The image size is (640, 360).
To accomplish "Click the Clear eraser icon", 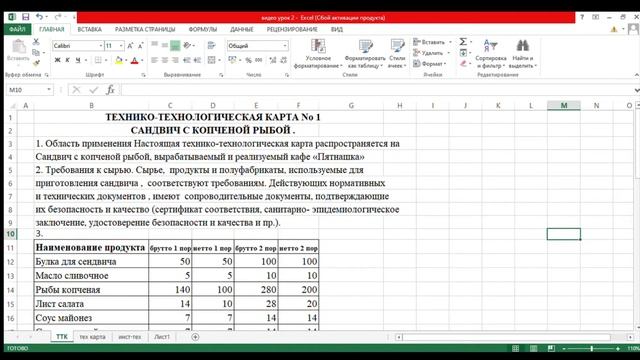I will click(x=463, y=63).
